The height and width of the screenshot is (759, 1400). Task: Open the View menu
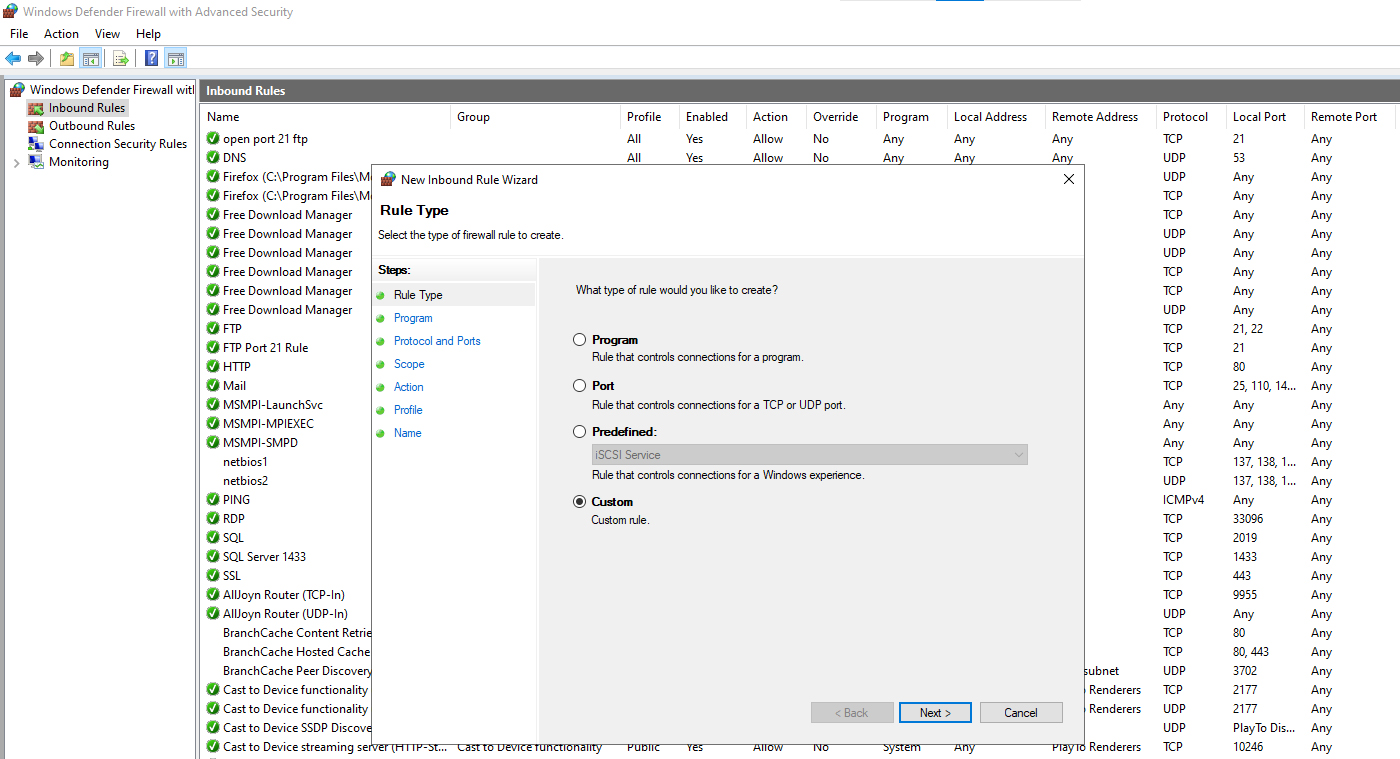[x=107, y=34]
